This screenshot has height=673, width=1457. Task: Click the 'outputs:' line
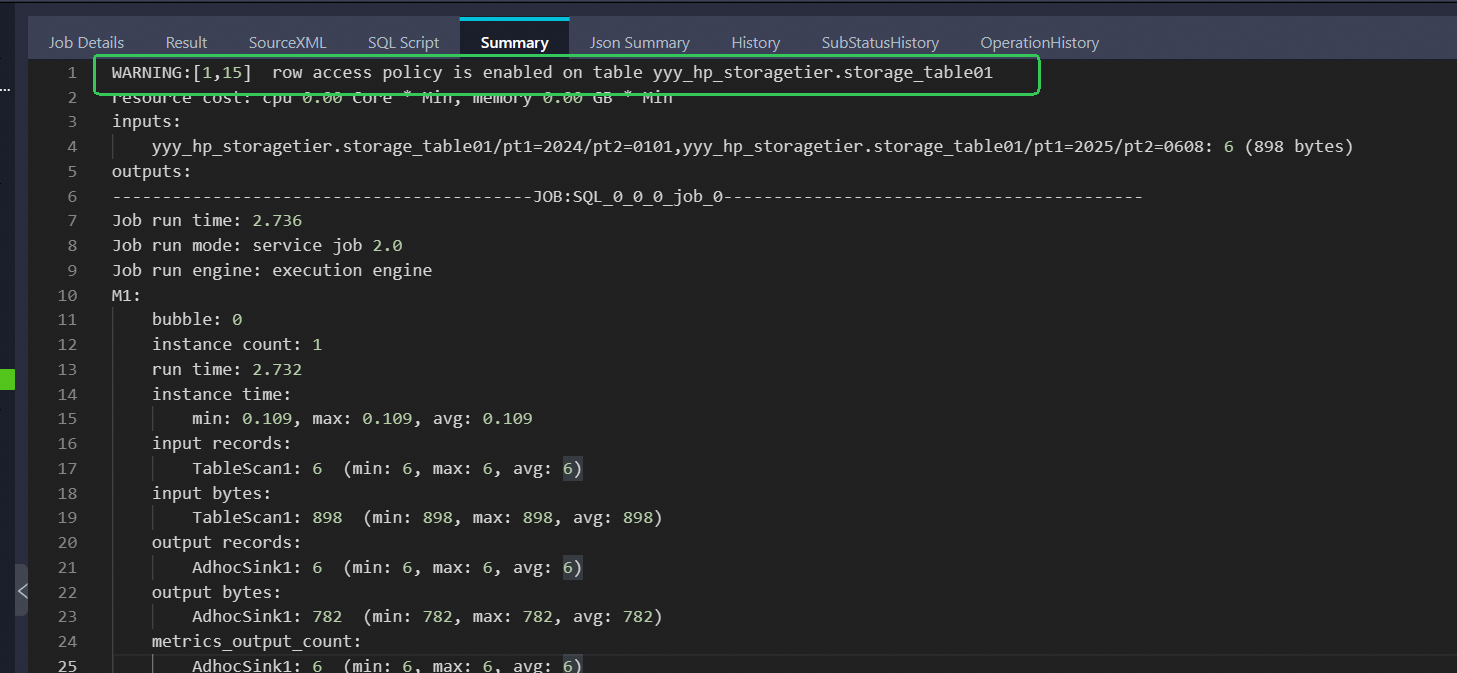tap(151, 172)
